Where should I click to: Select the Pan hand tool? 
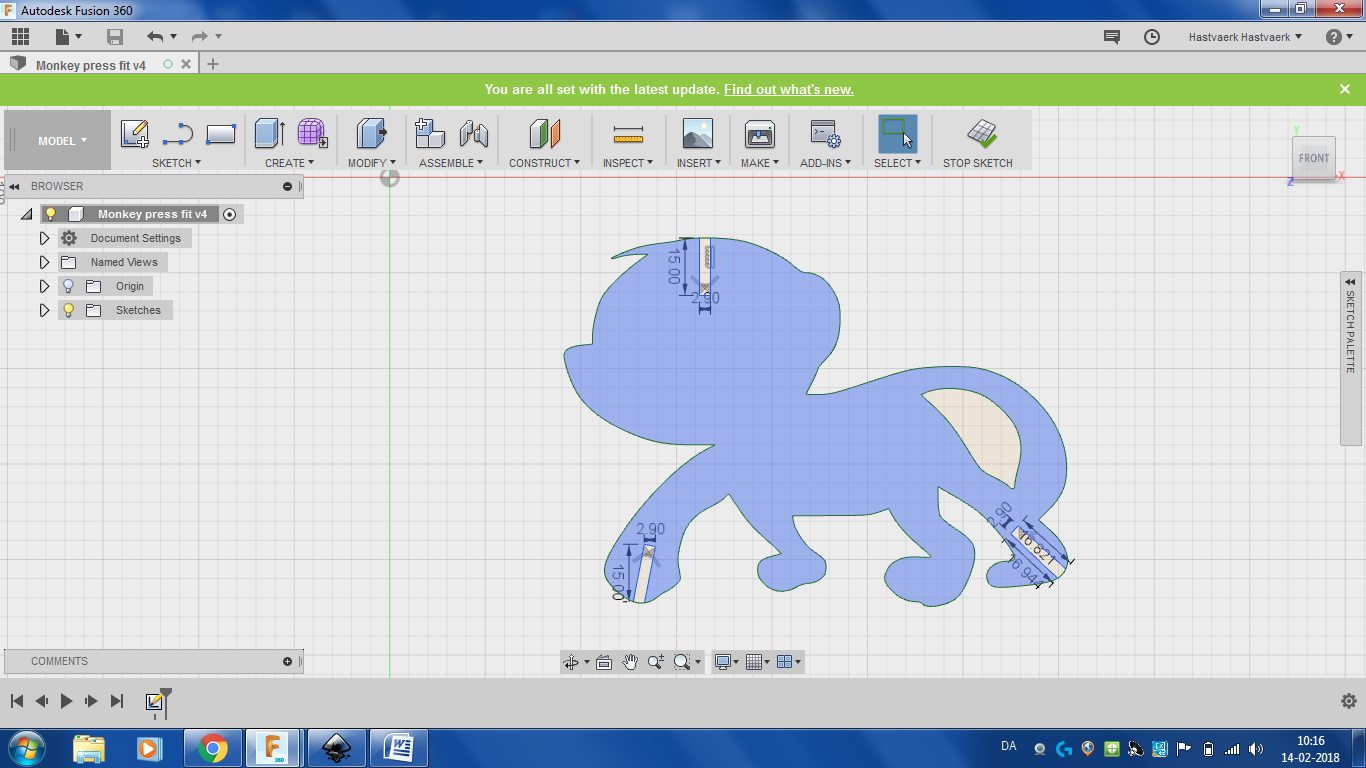pos(630,662)
